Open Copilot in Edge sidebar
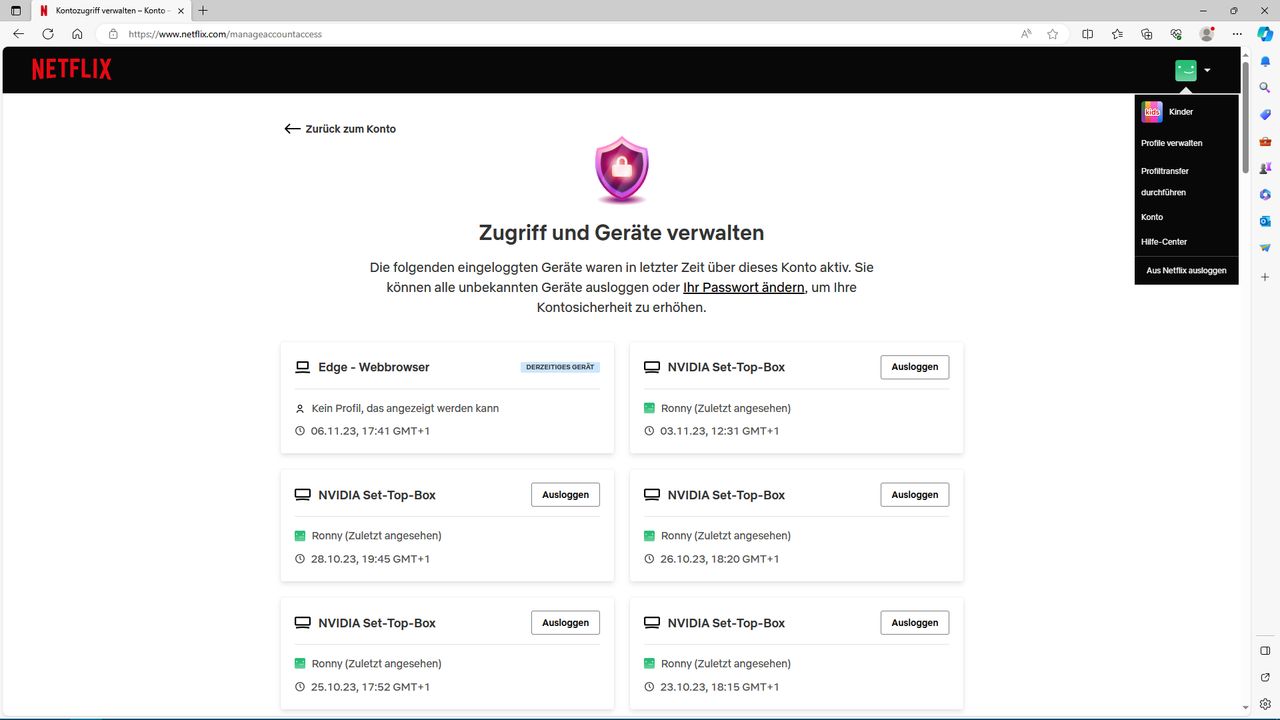The height and width of the screenshot is (720, 1280). [x=1265, y=33]
